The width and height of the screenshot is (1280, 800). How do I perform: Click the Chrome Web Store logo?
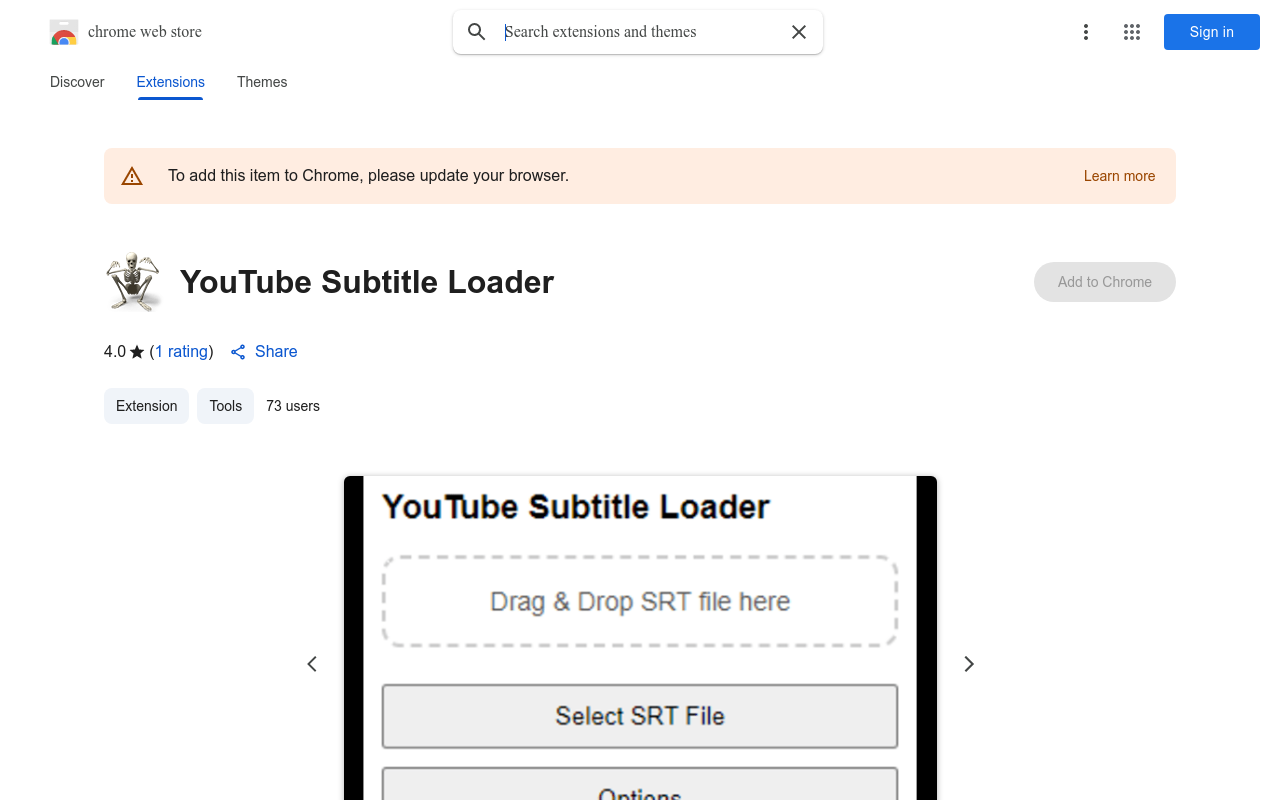[64, 32]
